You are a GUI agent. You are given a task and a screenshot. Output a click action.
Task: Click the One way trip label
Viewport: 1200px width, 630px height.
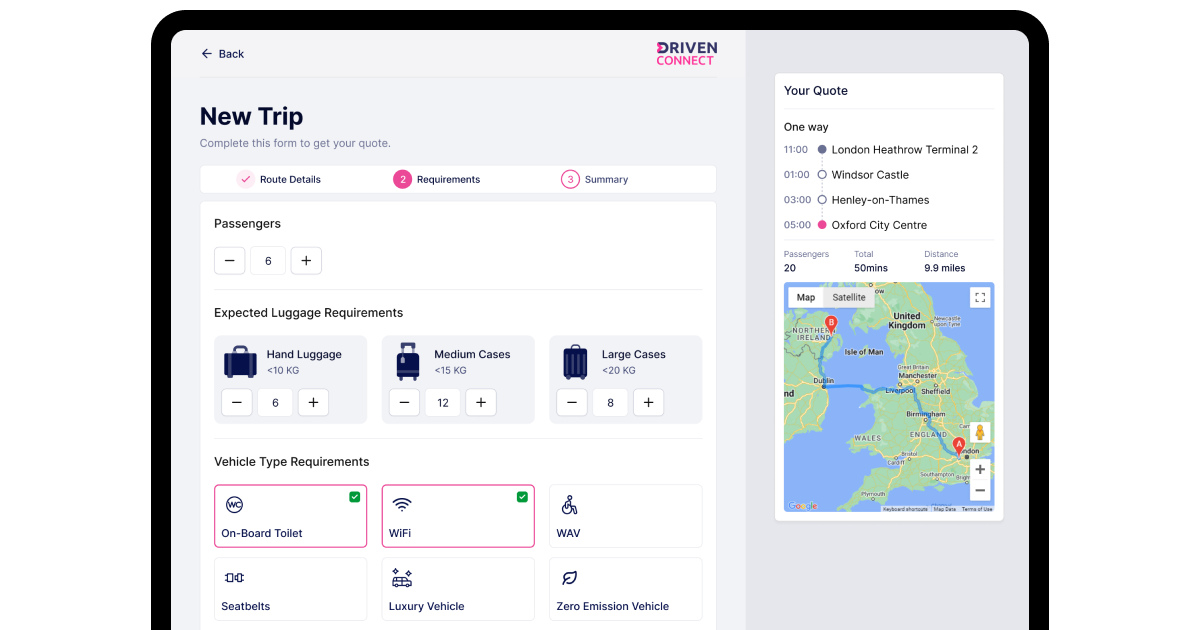(x=806, y=127)
